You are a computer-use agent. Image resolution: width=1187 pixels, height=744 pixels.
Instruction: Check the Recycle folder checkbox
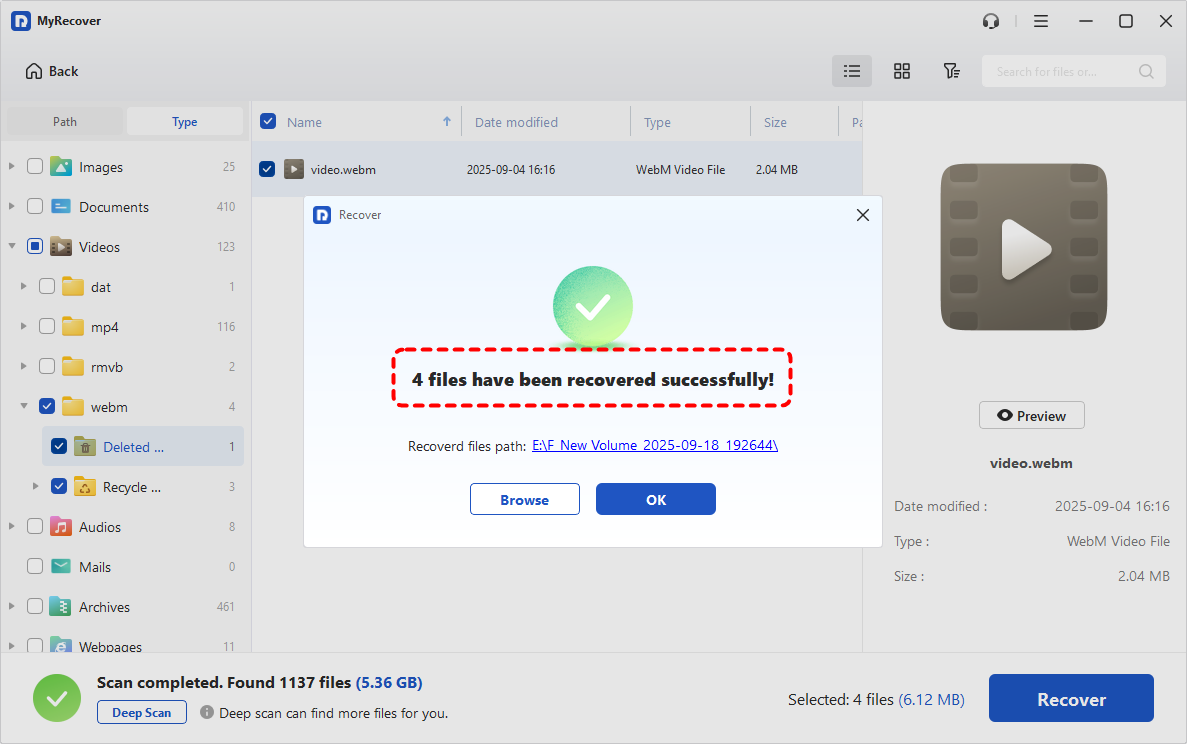tap(59, 486)
